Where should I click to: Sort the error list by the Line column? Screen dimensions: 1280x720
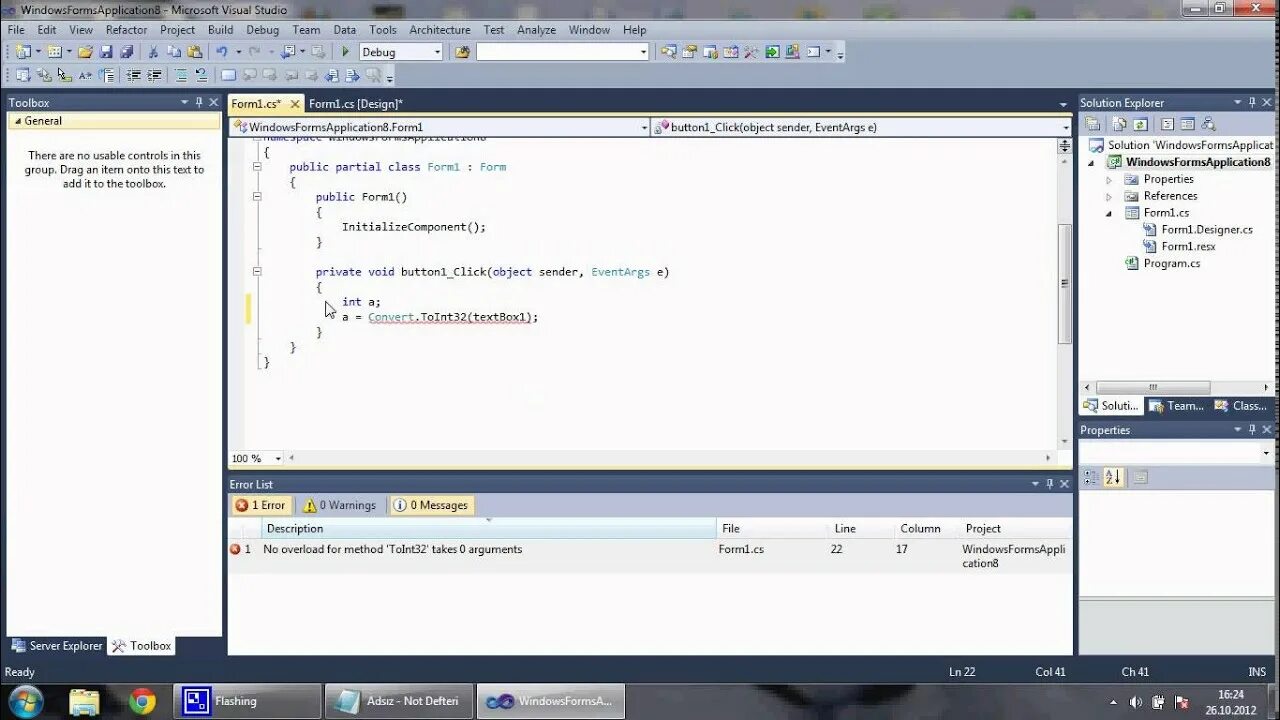click(x=860, y=529)
